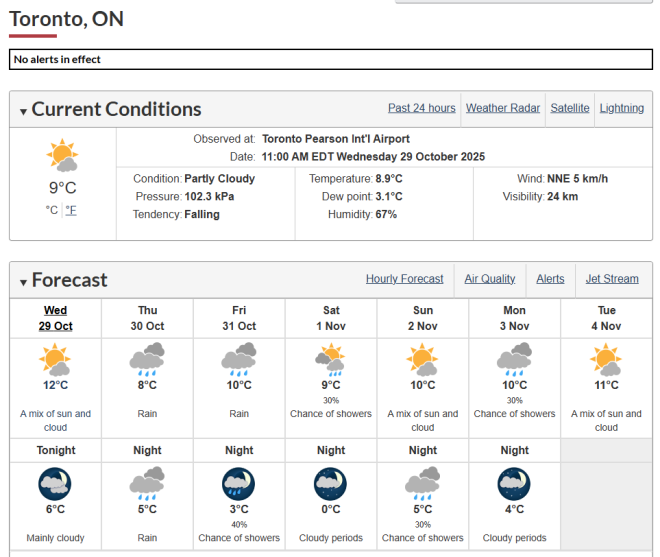The width and height of the screenshot is (660, 557).
Task: Open the Air Quality link
Action: click(x=490, y=279)
